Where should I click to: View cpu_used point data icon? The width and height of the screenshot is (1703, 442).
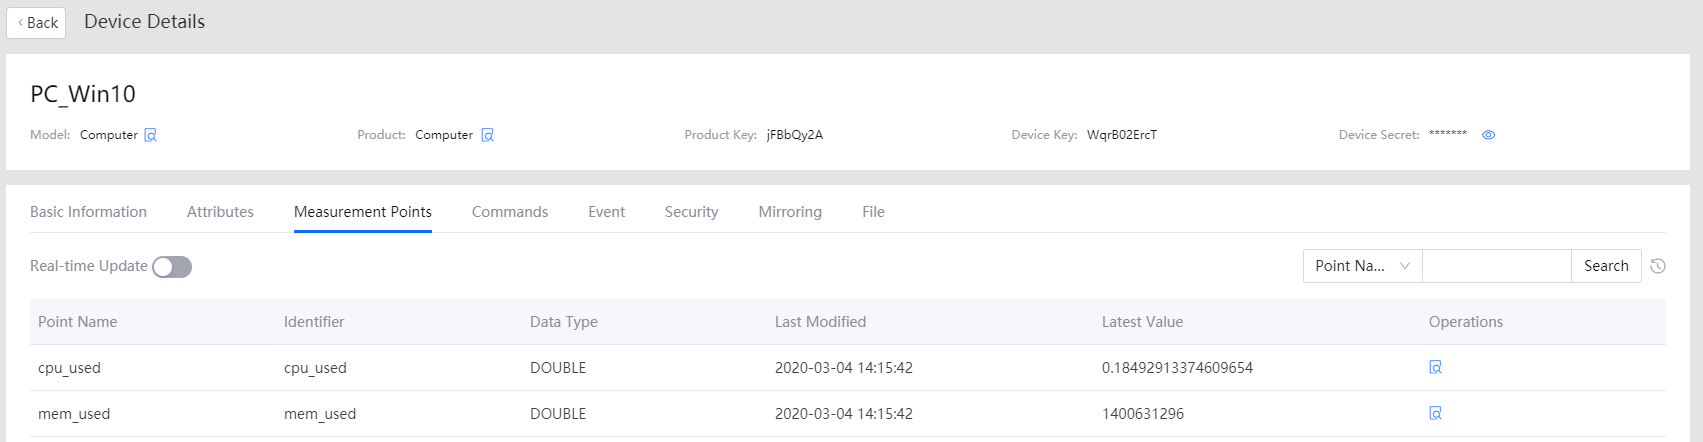[1435, 367]
